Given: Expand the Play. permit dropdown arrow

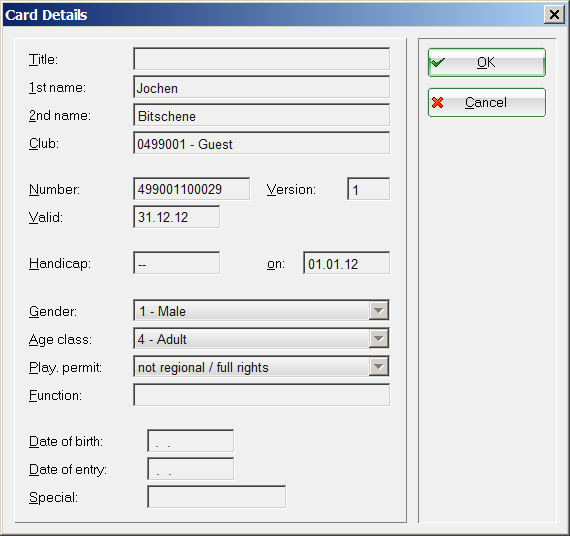Looking at the screenshot, I should click(378, 367).
